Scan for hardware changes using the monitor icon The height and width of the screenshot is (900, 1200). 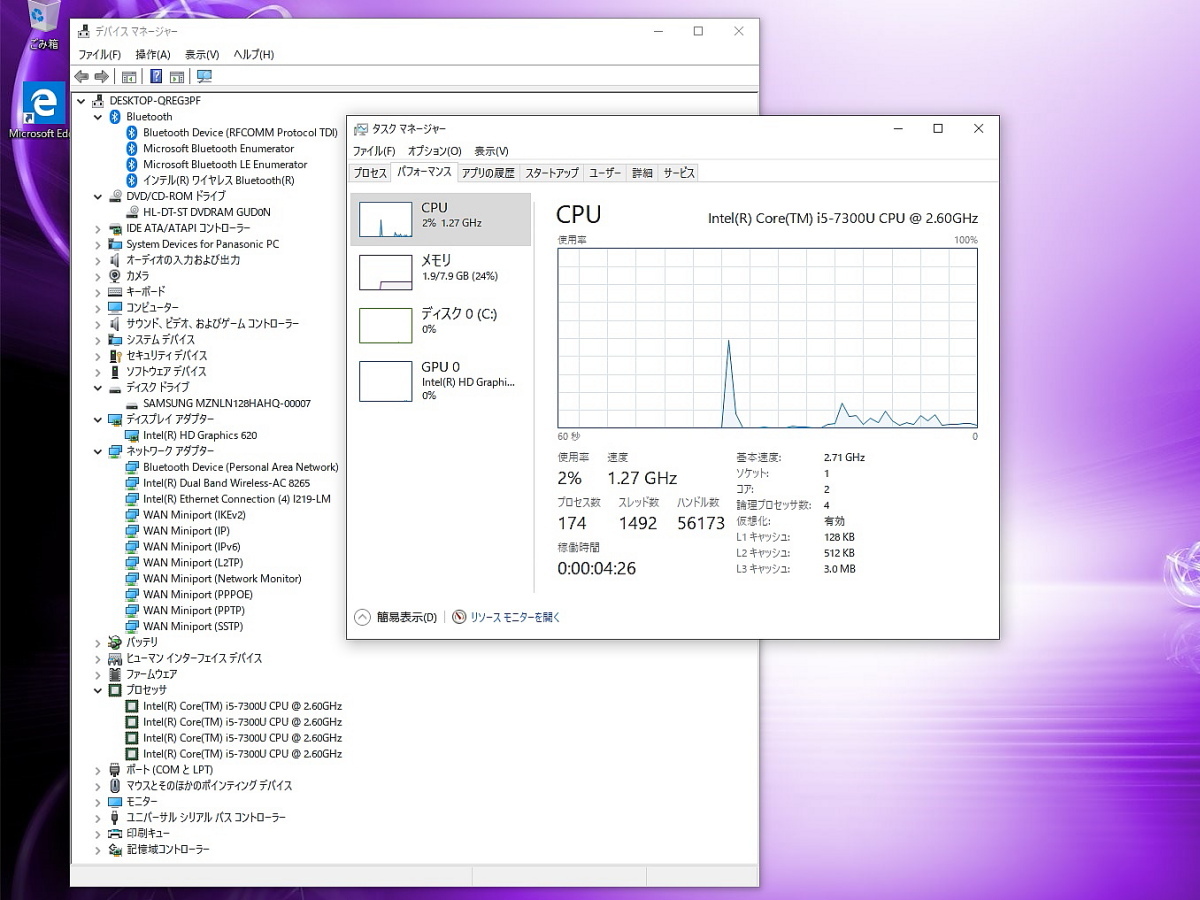click(x=204, y=77)
